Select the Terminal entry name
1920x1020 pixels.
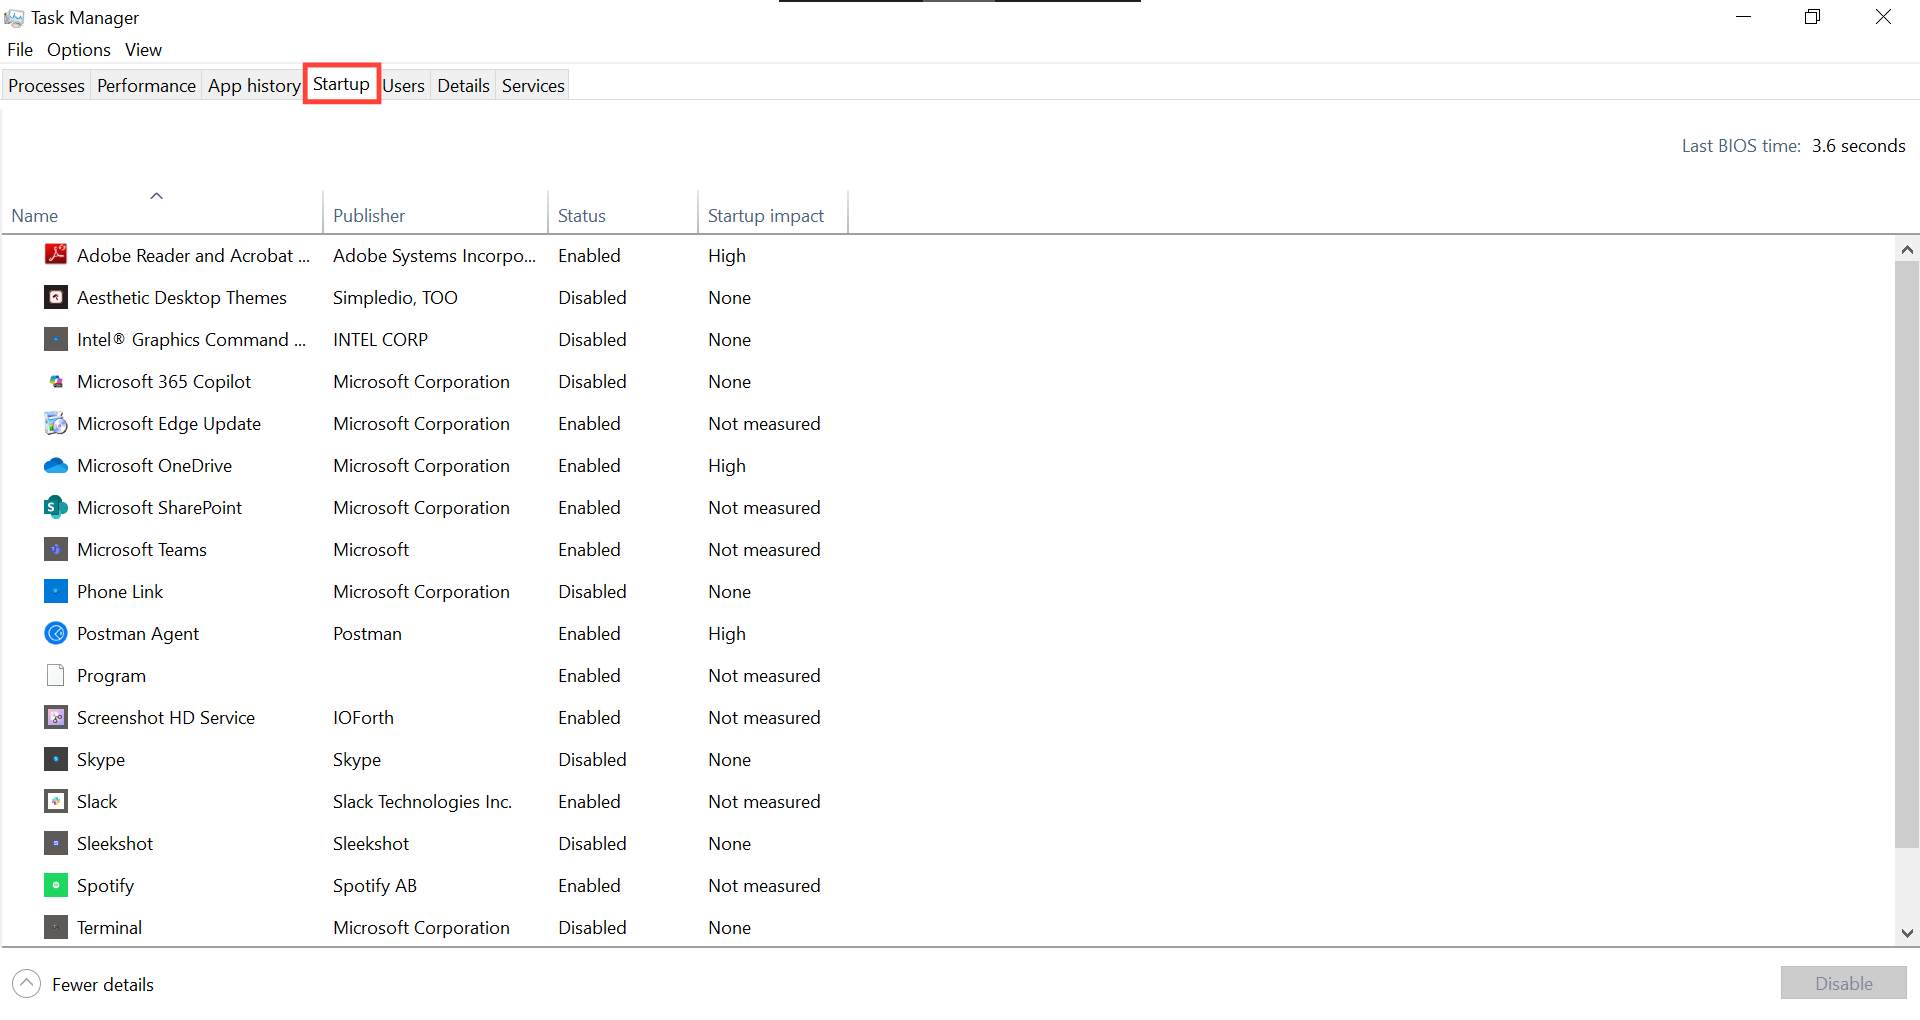pos(109,928)
